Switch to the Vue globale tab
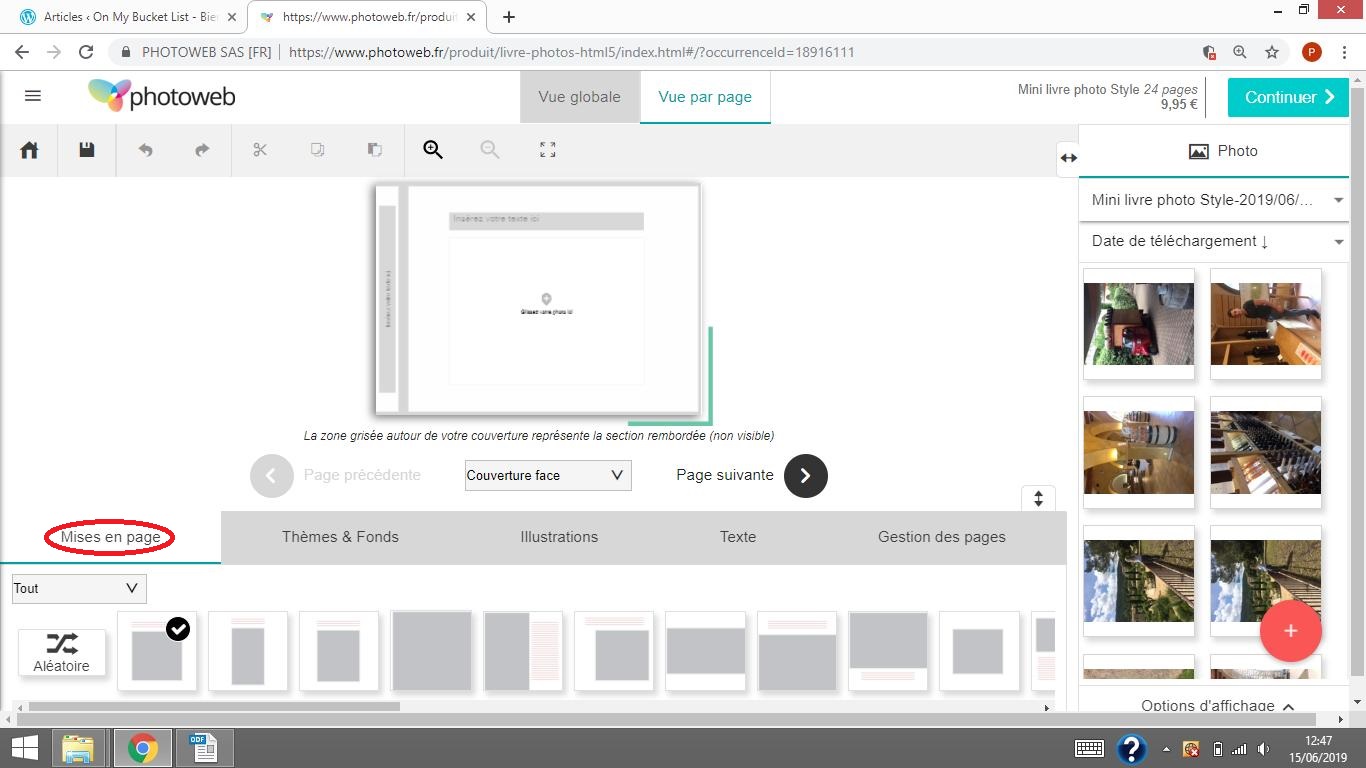This screenshot has width=1366, height=768. pyautogui.click(x=579, y=97)
